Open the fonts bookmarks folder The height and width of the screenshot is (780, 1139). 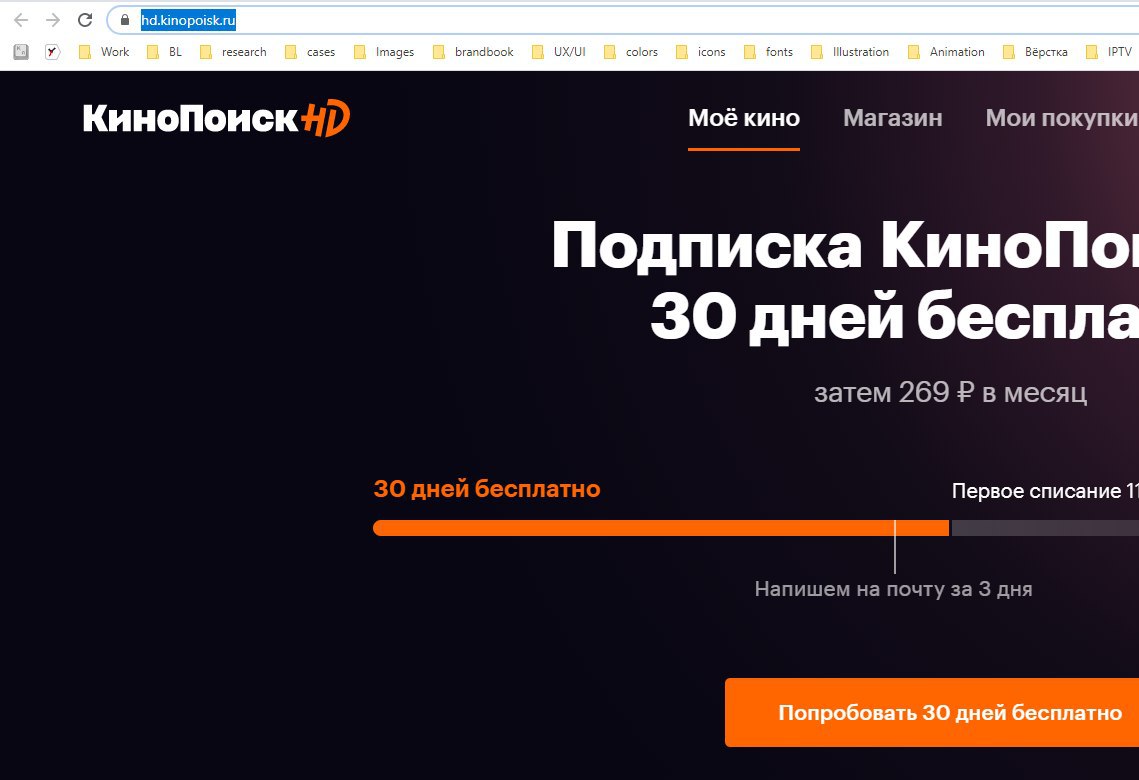click(768, 52)
